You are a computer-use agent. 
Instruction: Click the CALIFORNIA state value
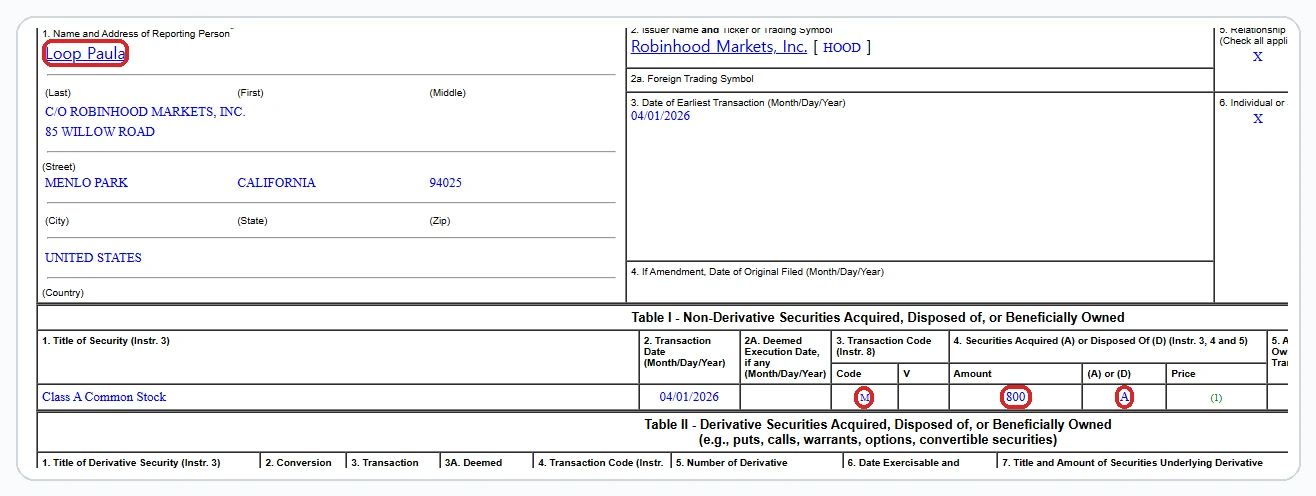tap(276, 183)
